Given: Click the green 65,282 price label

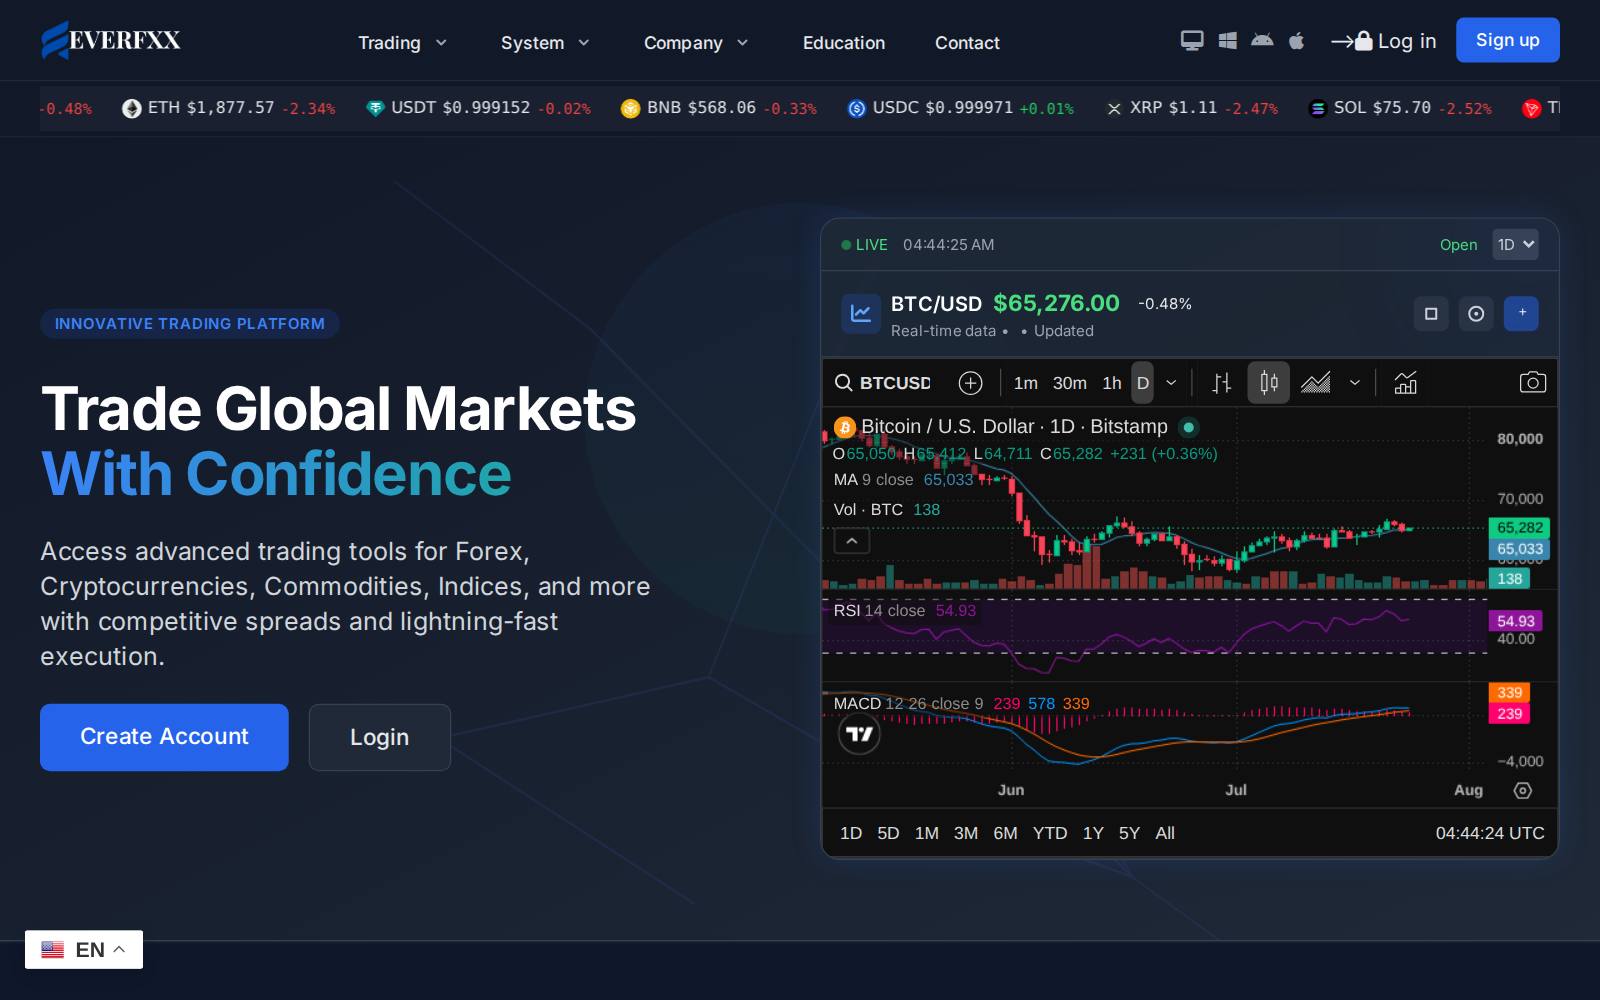Looking at the screenshot, I should click(1520, 528).
